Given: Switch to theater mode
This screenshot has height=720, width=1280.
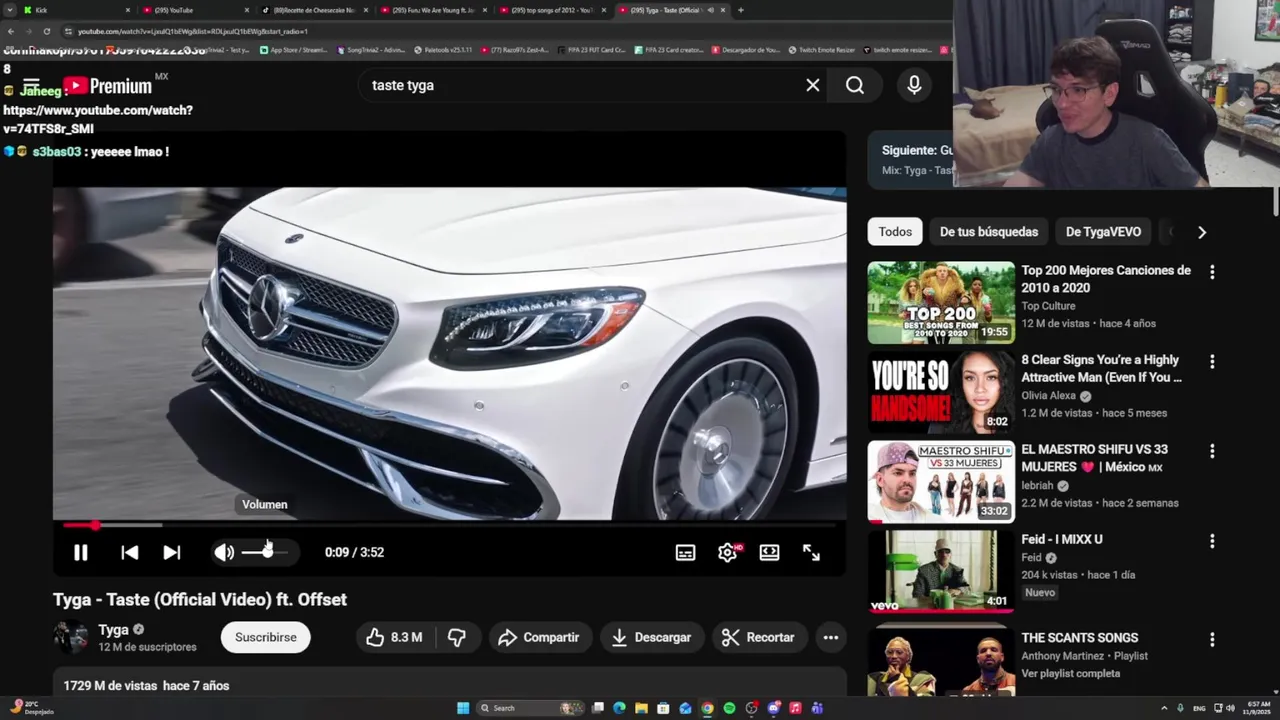Looking at the screenshot, I should [x=769, y=552].
